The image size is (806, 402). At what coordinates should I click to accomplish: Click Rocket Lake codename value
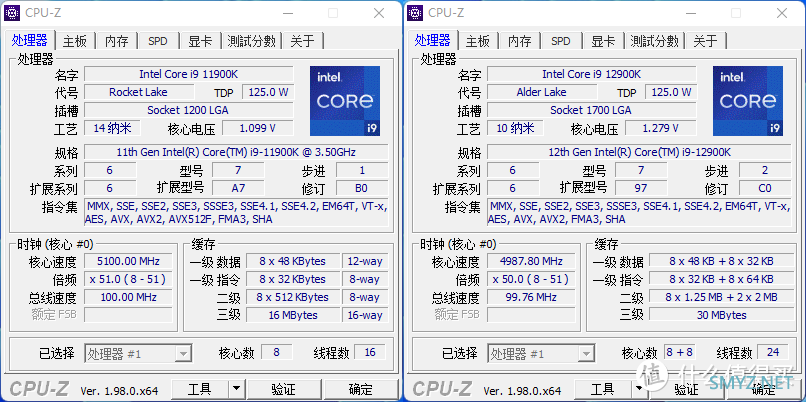138,92
